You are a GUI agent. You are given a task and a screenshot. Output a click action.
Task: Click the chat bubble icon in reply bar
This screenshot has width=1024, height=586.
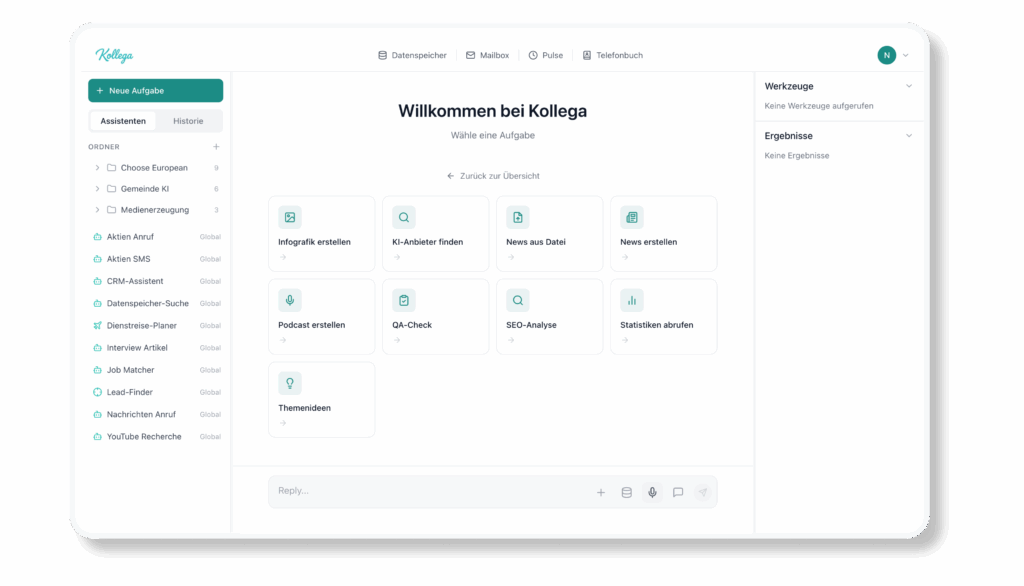pos(678,492)
